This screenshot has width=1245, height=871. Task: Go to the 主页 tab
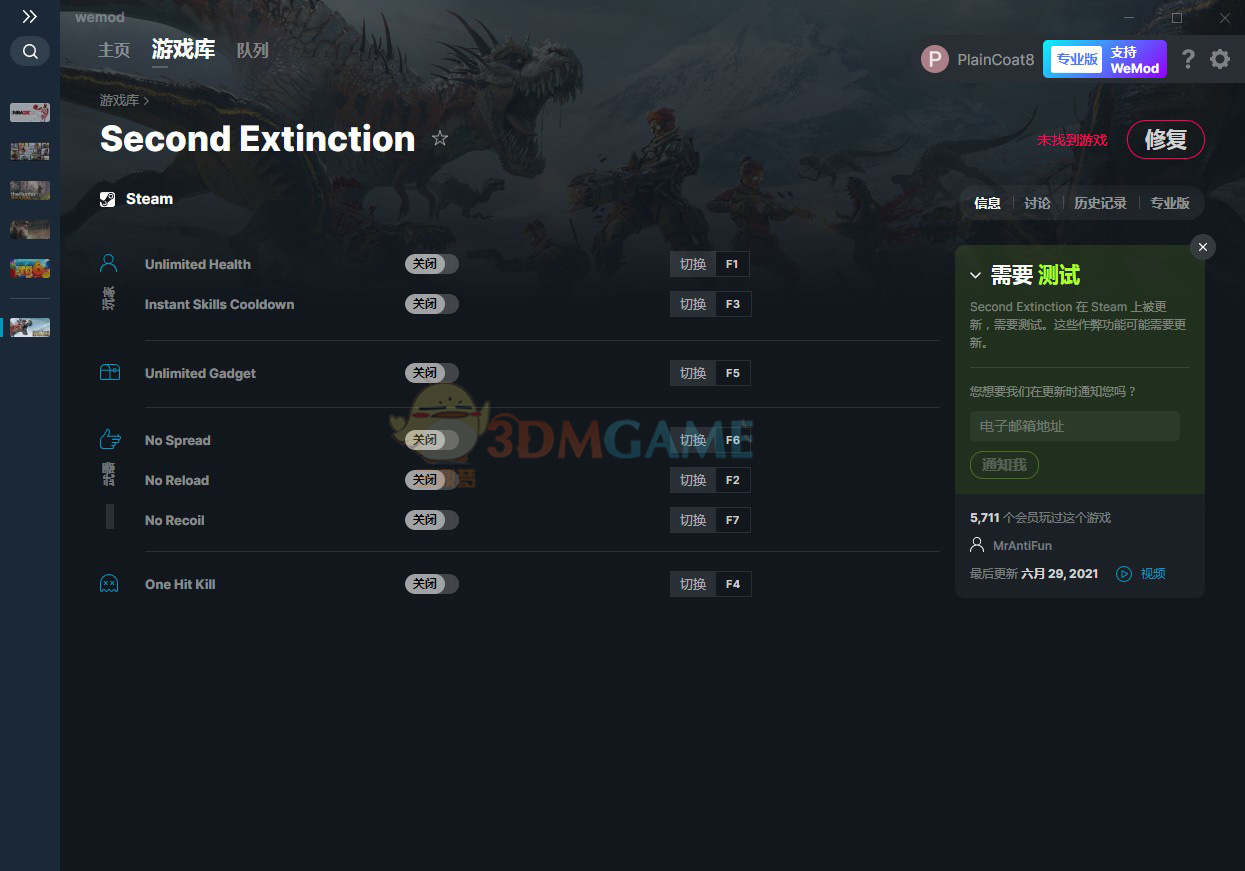point(114,50)
